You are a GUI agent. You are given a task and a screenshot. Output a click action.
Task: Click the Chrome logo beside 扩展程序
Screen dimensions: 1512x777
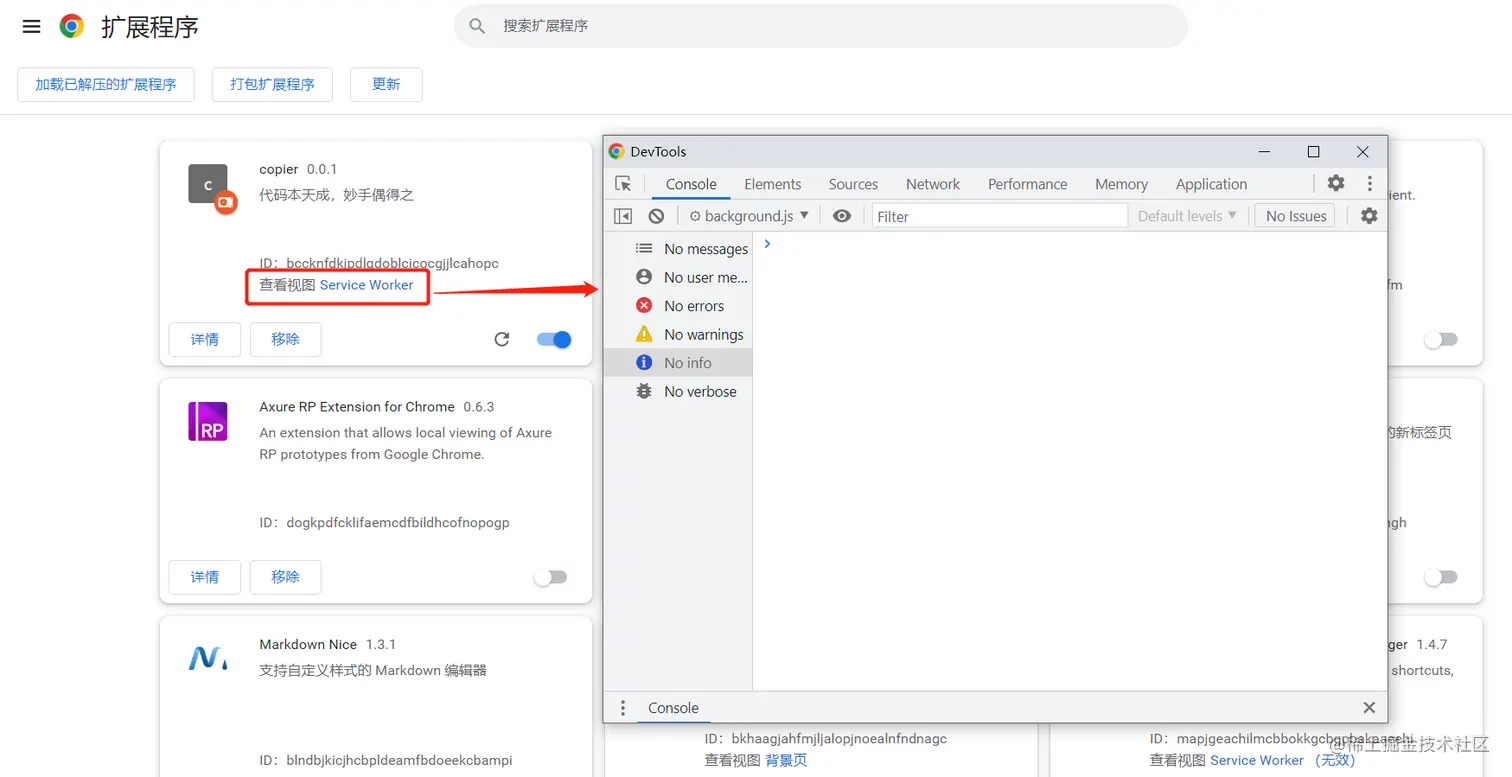pyautogui.click(x=71, y=27)
